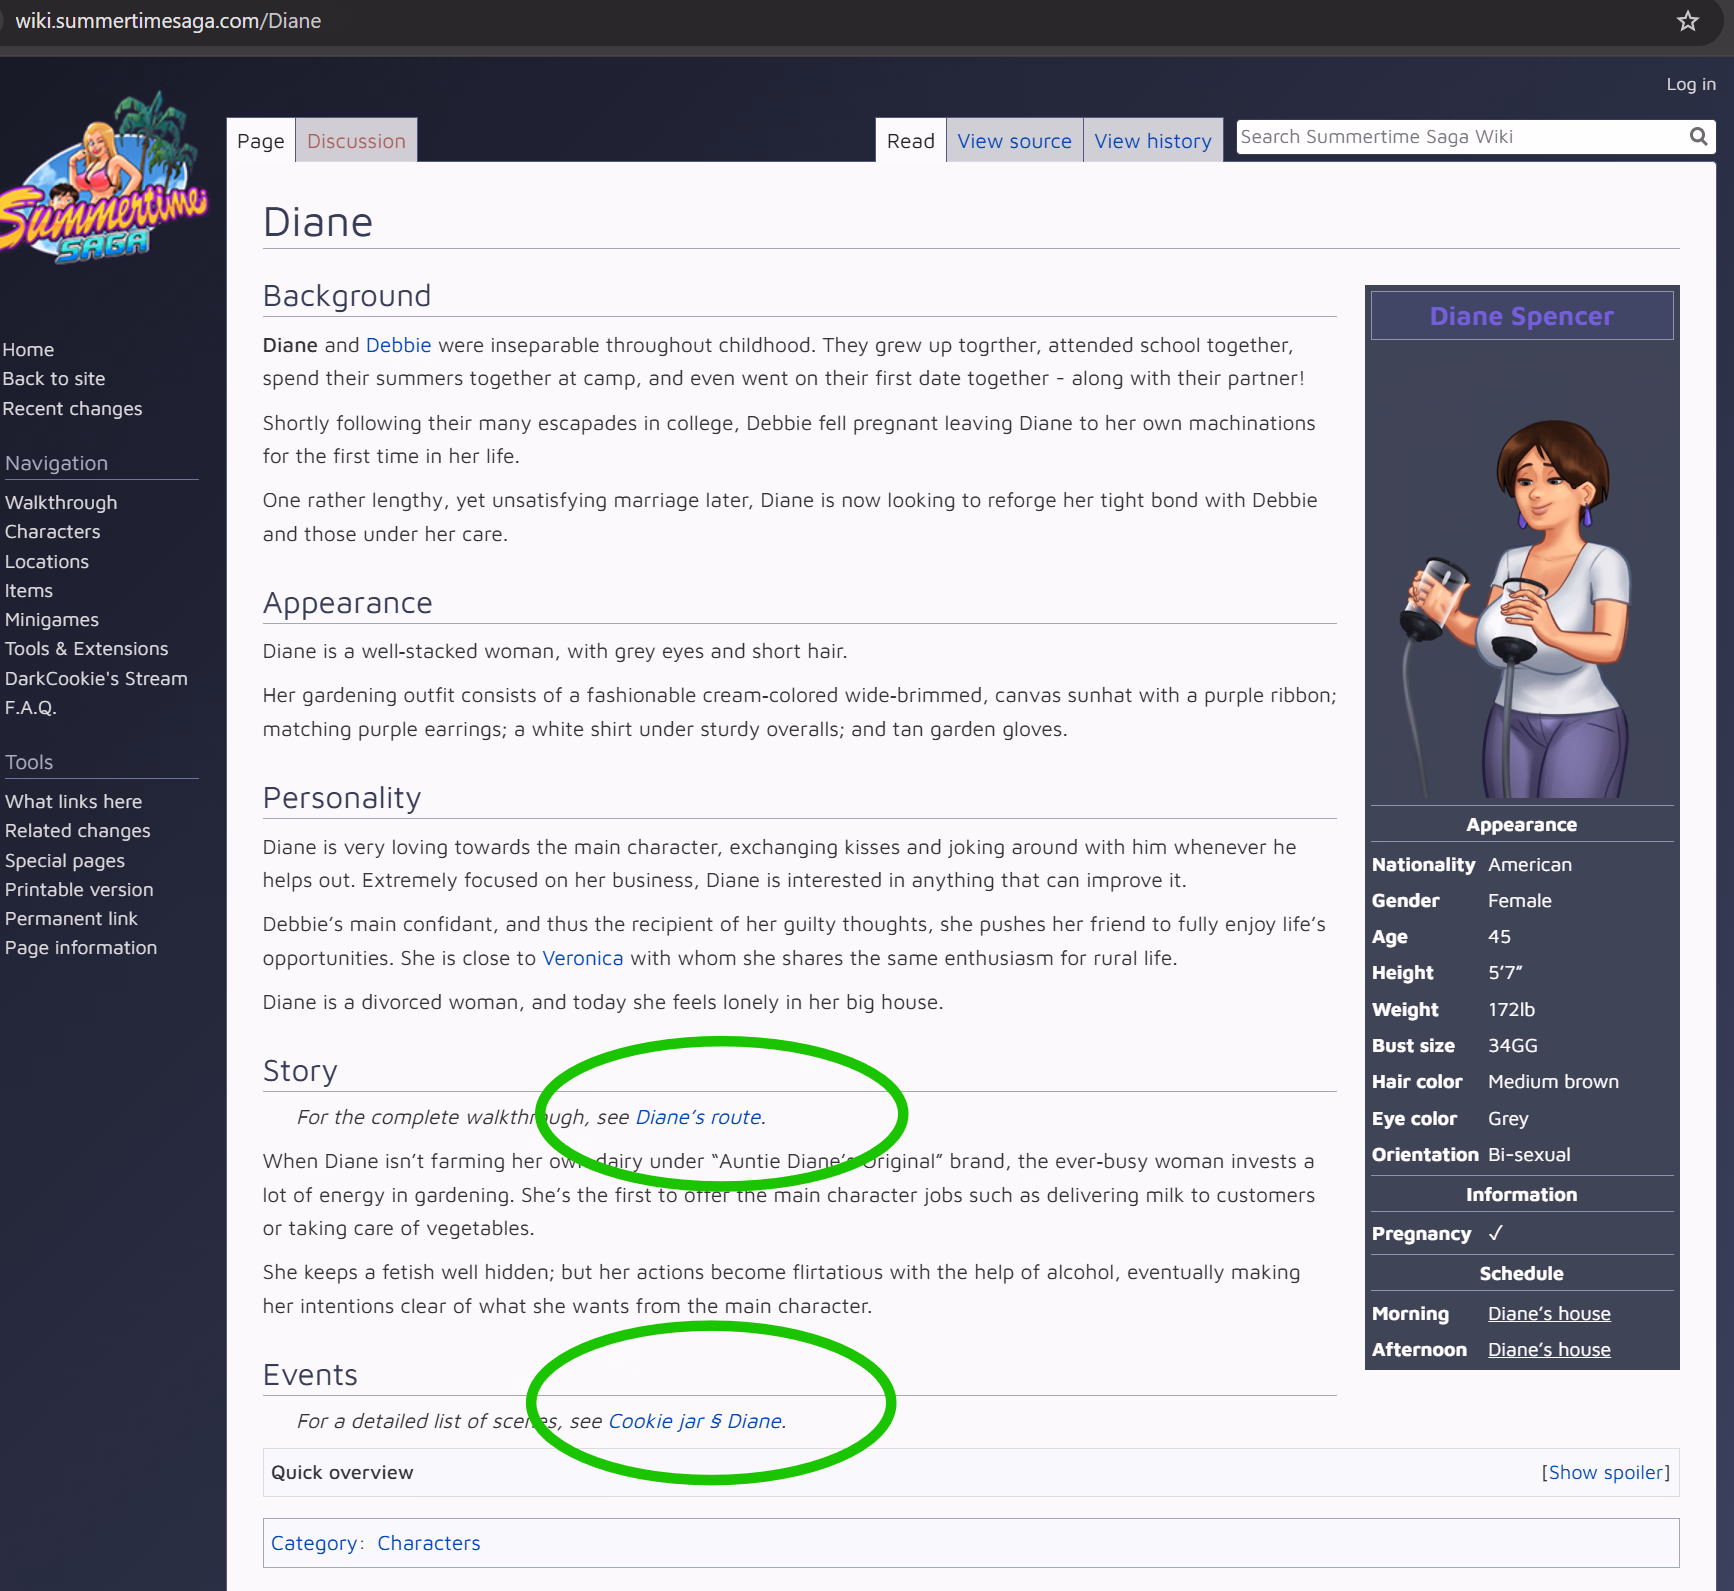Open the Characters navigation link
The width and height of the screenshot is (1734, 1591).
pos(53,532)
